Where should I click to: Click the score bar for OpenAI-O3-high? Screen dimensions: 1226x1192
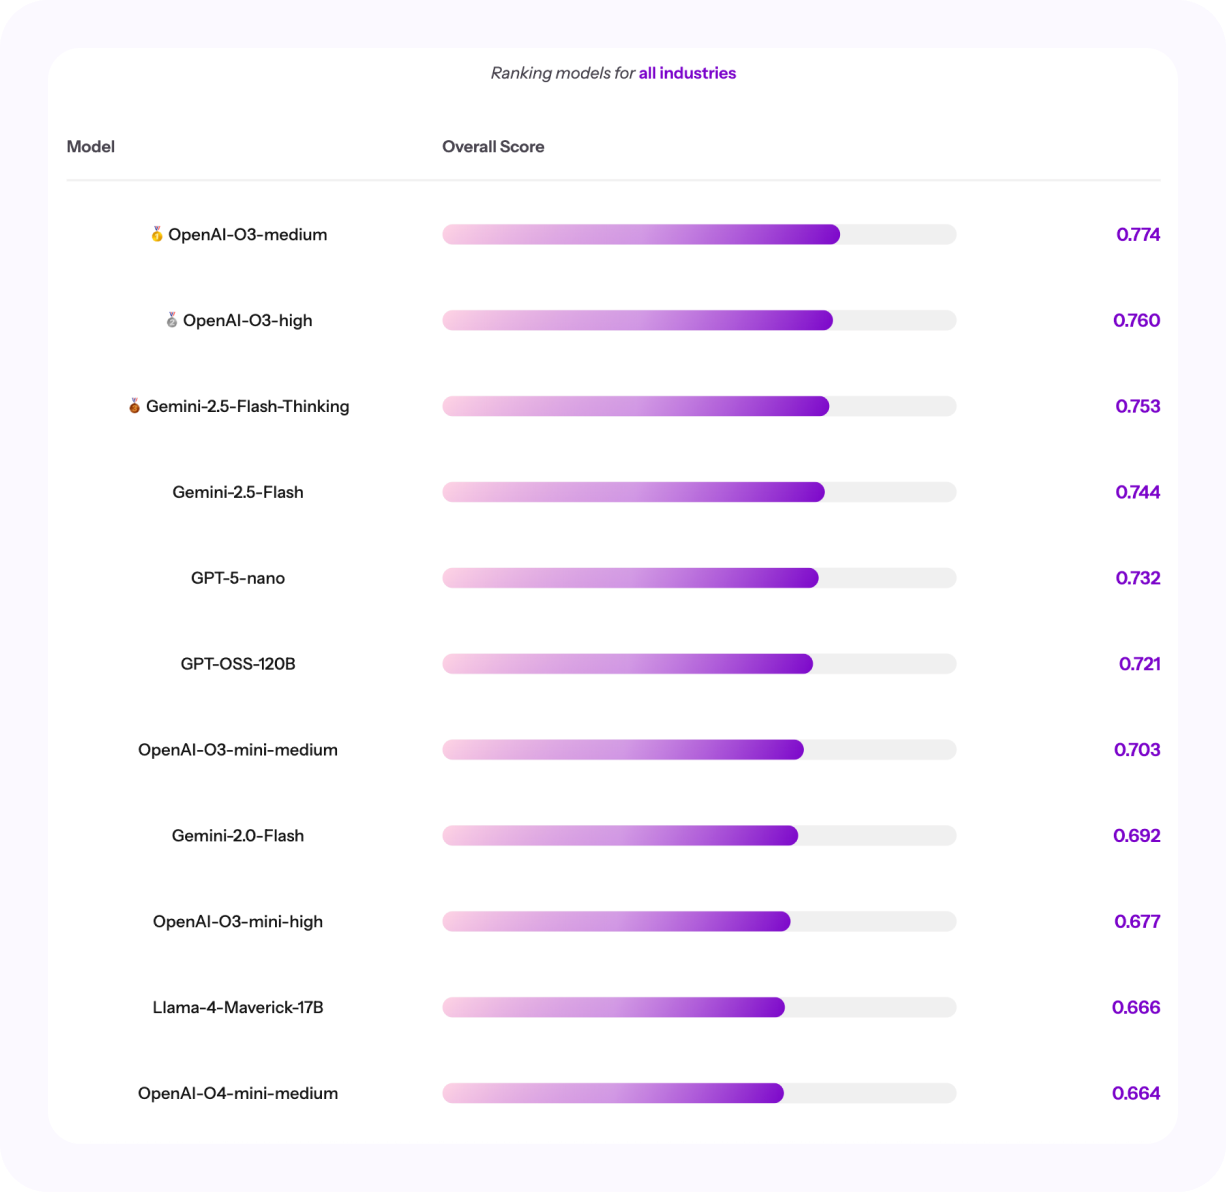pyautogui.click(x=699, y=320)
